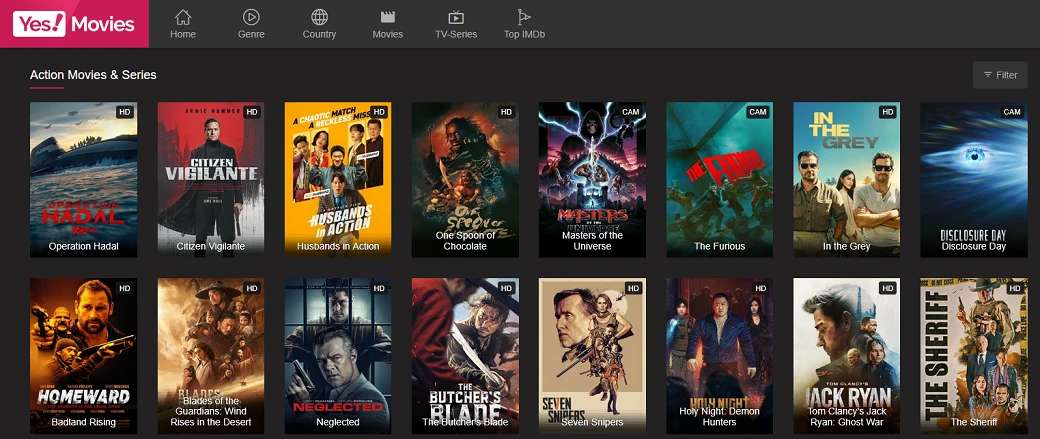This screenshot has width=1040, height=439.
Task: Open the Country menu label
Action: pyautogui.click(x=320, y=34)
